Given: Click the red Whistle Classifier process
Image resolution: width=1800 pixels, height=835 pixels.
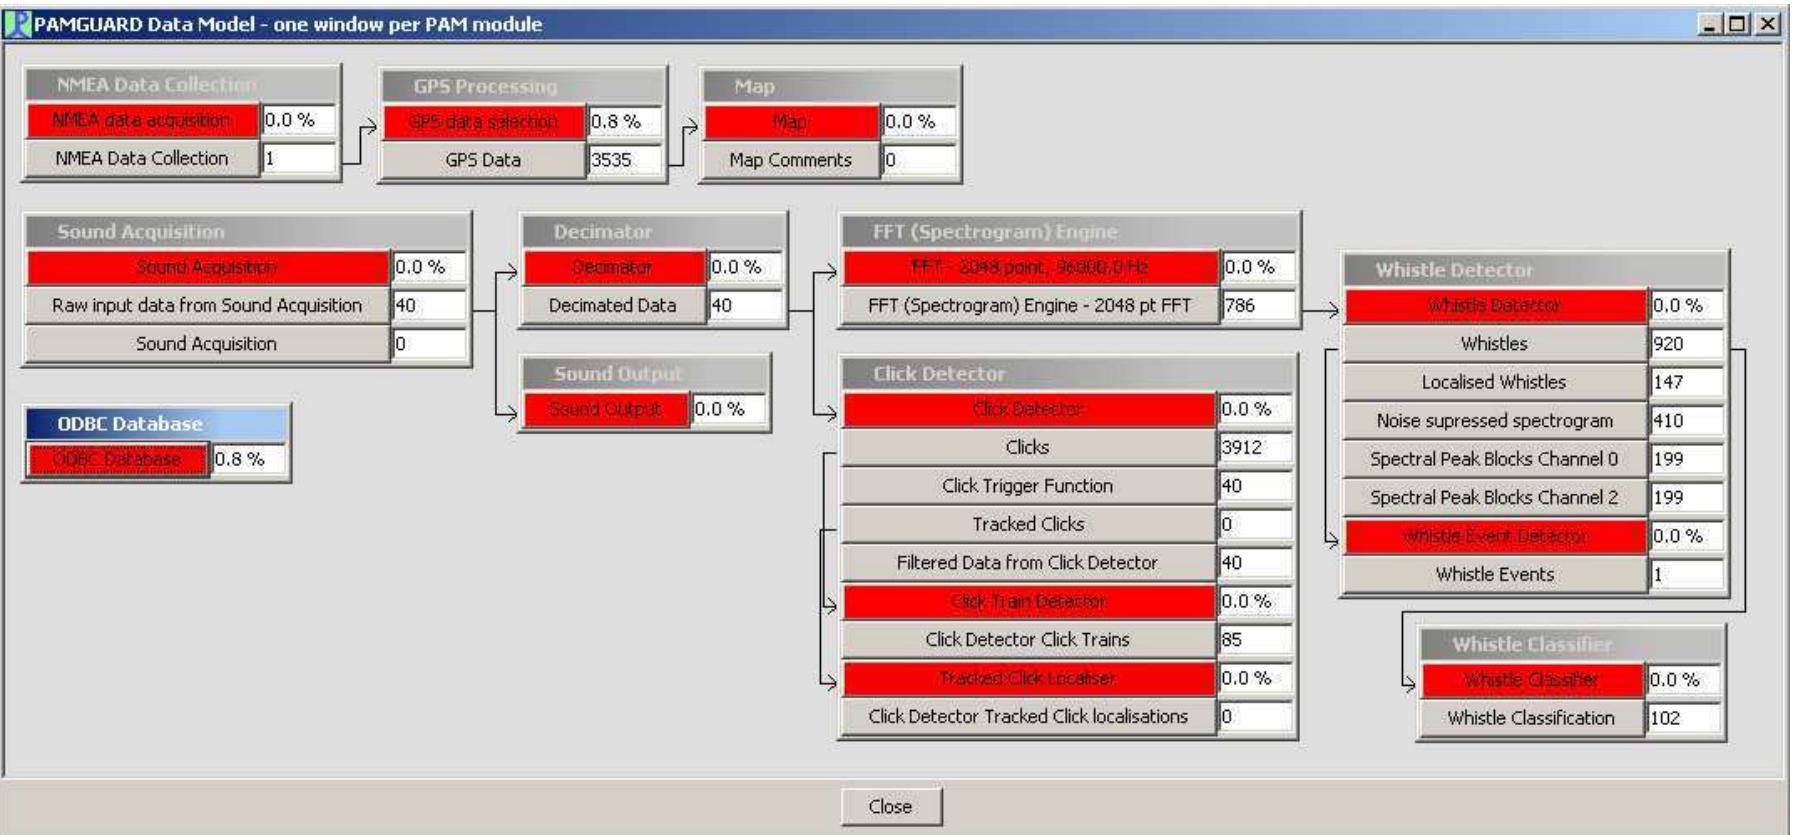Looking at the screenshot, I should [x=1532, y=680].
